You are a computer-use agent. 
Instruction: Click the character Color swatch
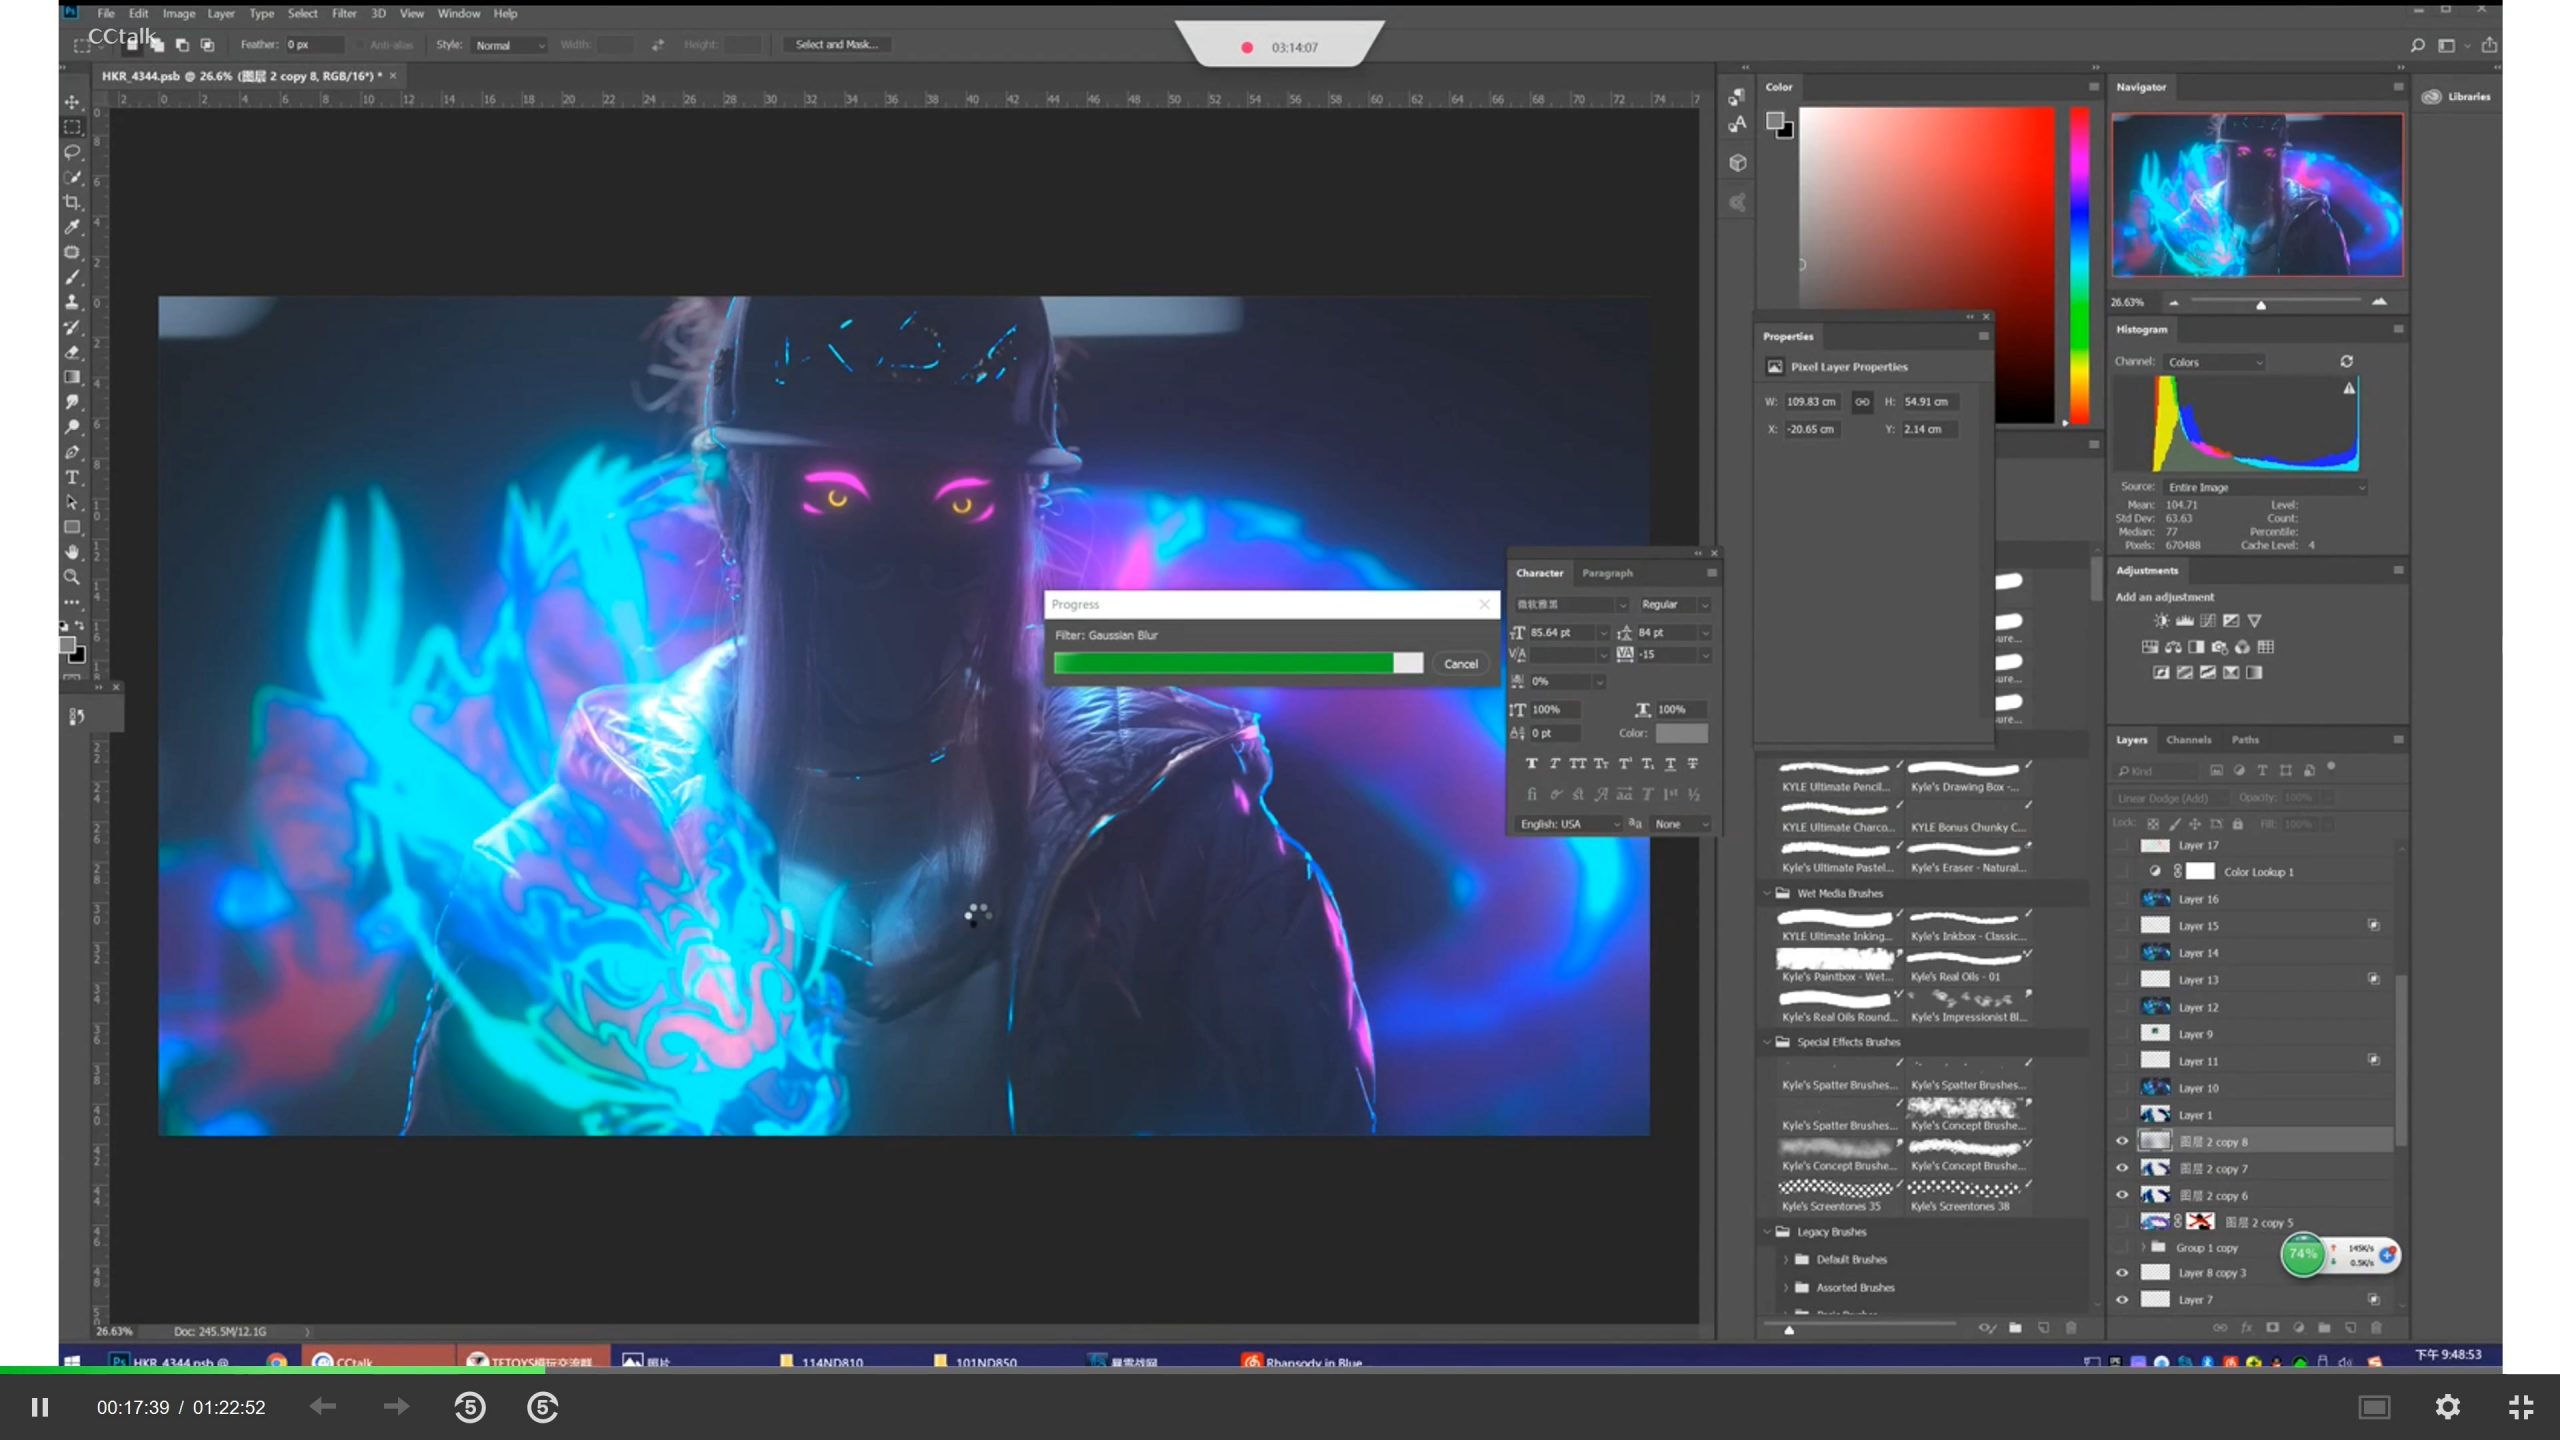click(x=1681, y=733)
